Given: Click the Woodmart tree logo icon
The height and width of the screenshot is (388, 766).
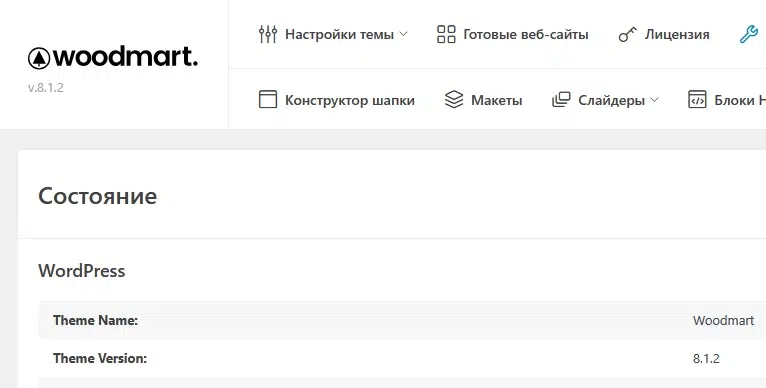Looking at the screenshot, I should tap(39, 59).
